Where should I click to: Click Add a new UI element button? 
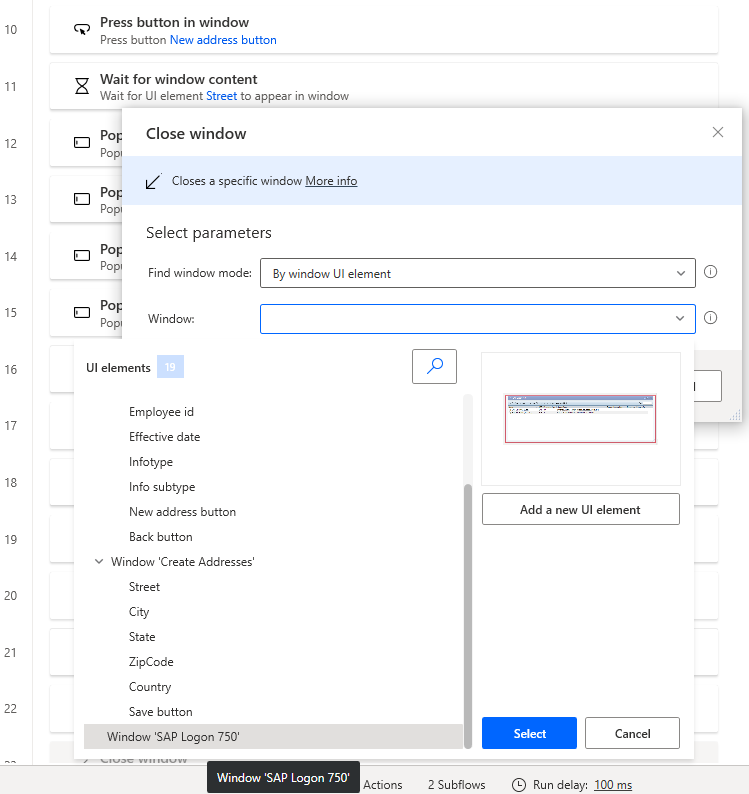pos(580,509)
